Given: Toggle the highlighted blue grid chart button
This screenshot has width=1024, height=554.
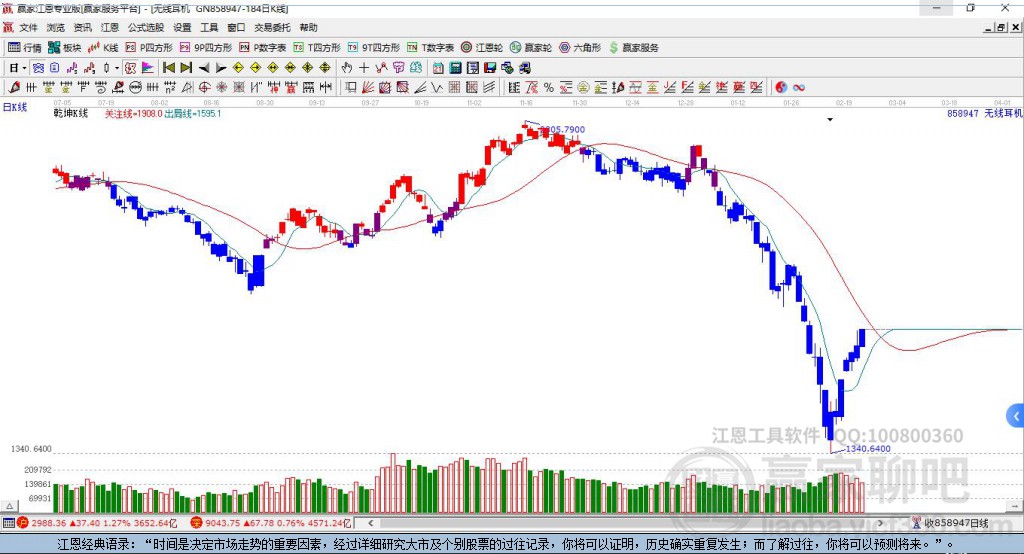Looking at the screenshot, I should [x=38, y=67].
